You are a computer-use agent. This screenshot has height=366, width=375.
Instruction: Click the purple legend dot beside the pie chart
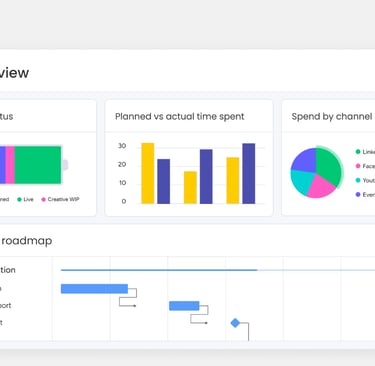[358, 194]
